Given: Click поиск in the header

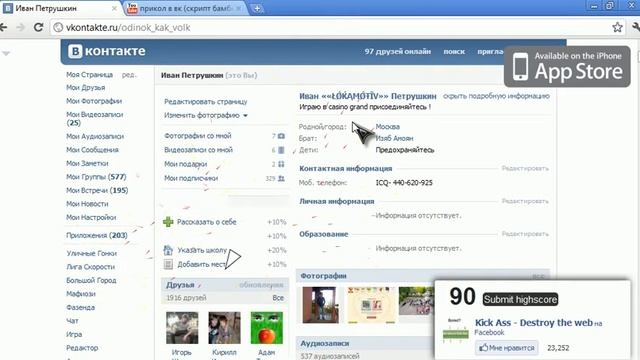Looking at the screenshot, I should pyautogui.click(x=454, y=51).
